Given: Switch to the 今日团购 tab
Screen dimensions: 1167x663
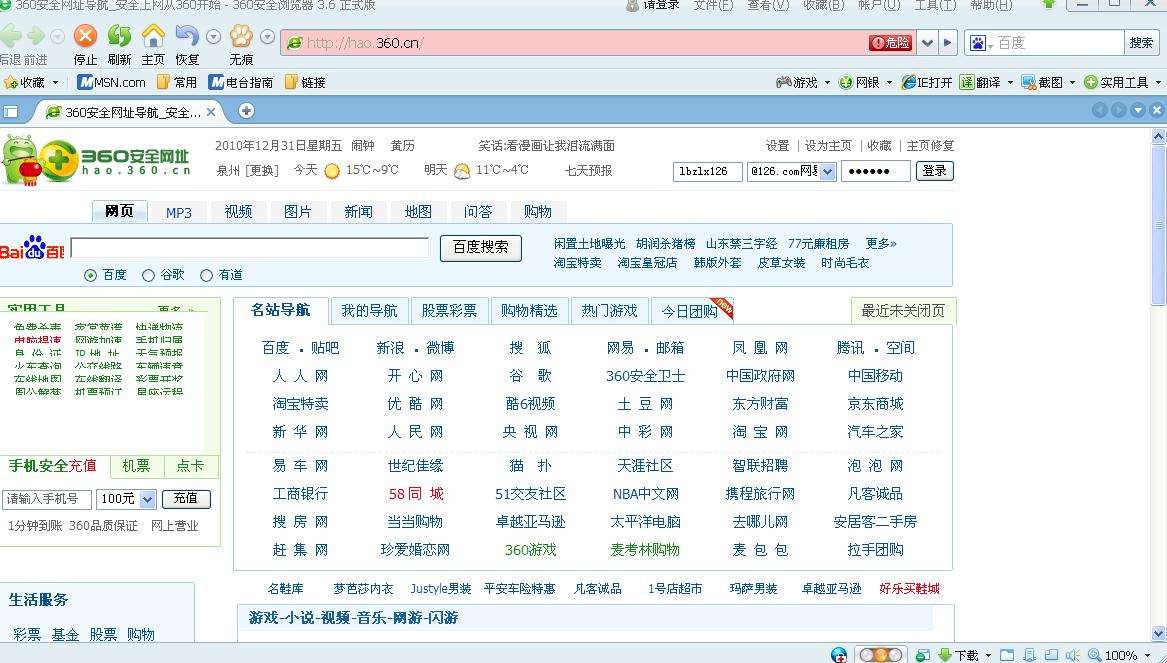Looking at the screenshot, I should tap(692, 311).
